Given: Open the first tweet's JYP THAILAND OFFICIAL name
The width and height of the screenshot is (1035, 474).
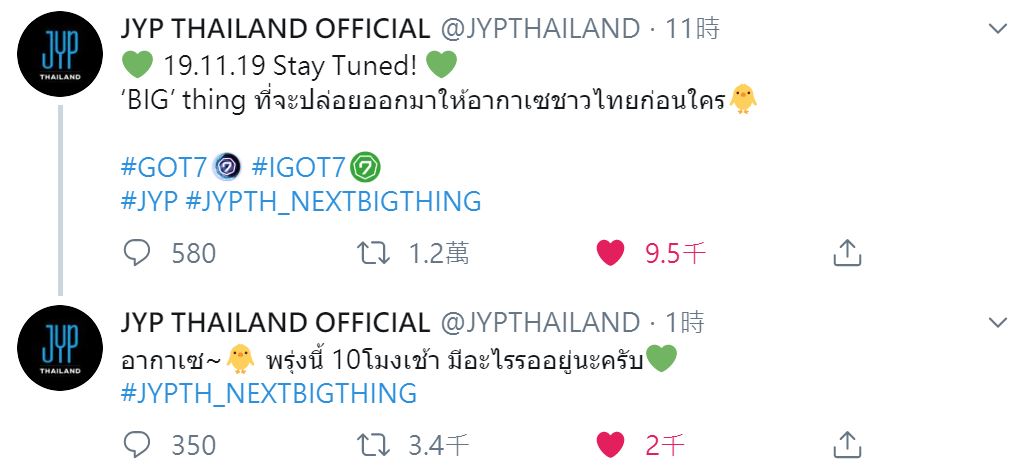Looking at the screenshot, I should click(x=275, y=28).
